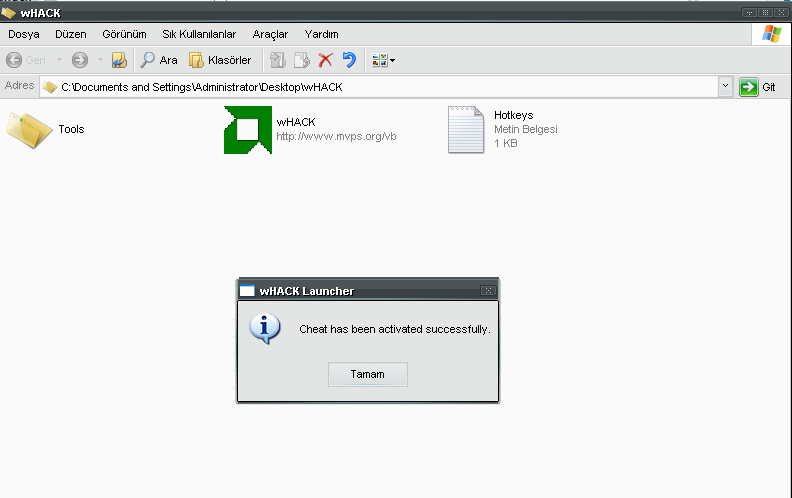Click the Forward arrow icon
The width and height of the screenshot is (792, 498).
tap(79, 60)
